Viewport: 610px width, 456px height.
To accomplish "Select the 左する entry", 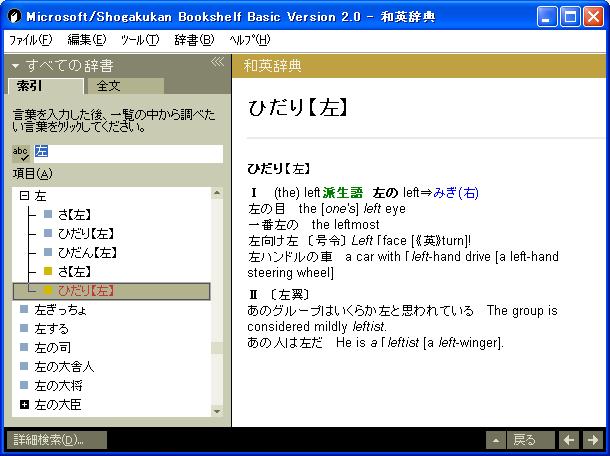I will click(x=52, y=329).
